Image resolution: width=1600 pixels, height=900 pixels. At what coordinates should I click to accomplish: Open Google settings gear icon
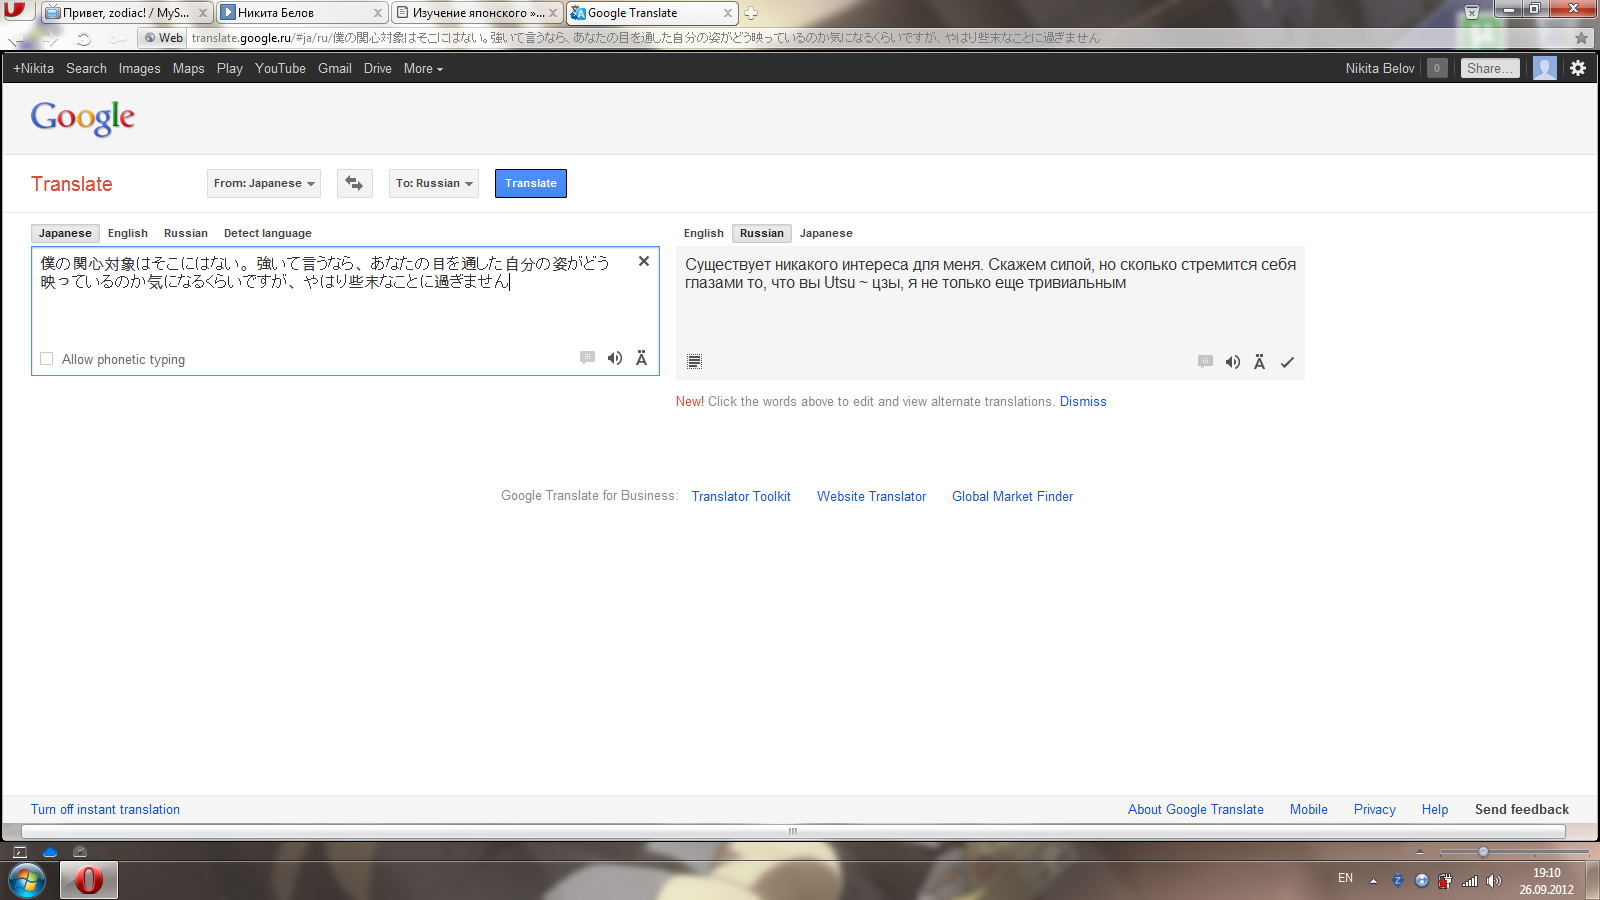(x=1578, y=68)
